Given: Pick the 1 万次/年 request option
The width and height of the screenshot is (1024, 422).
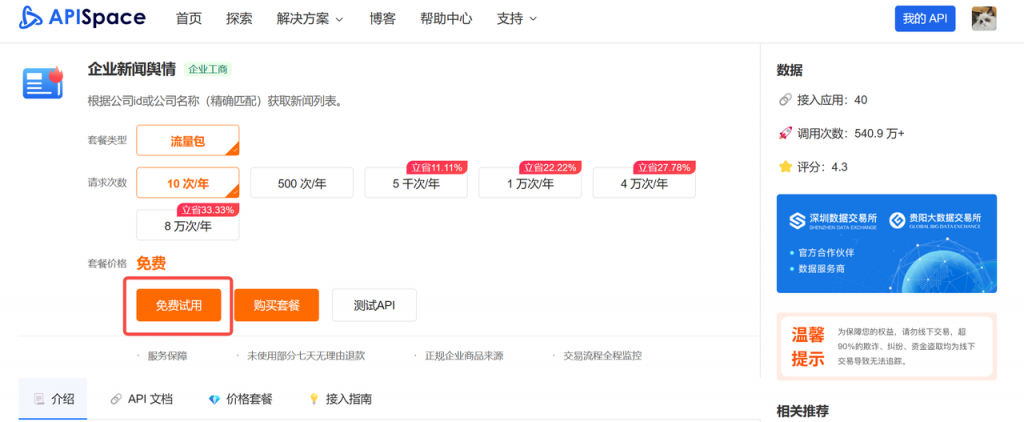Looking at the screenshot, I should 530,183.
